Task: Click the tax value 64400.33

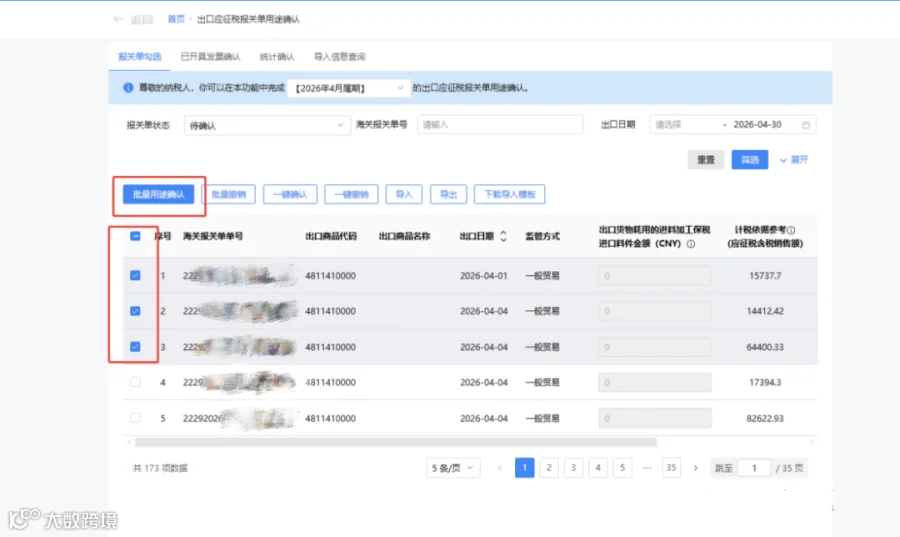Action: [x=765, y=347]
